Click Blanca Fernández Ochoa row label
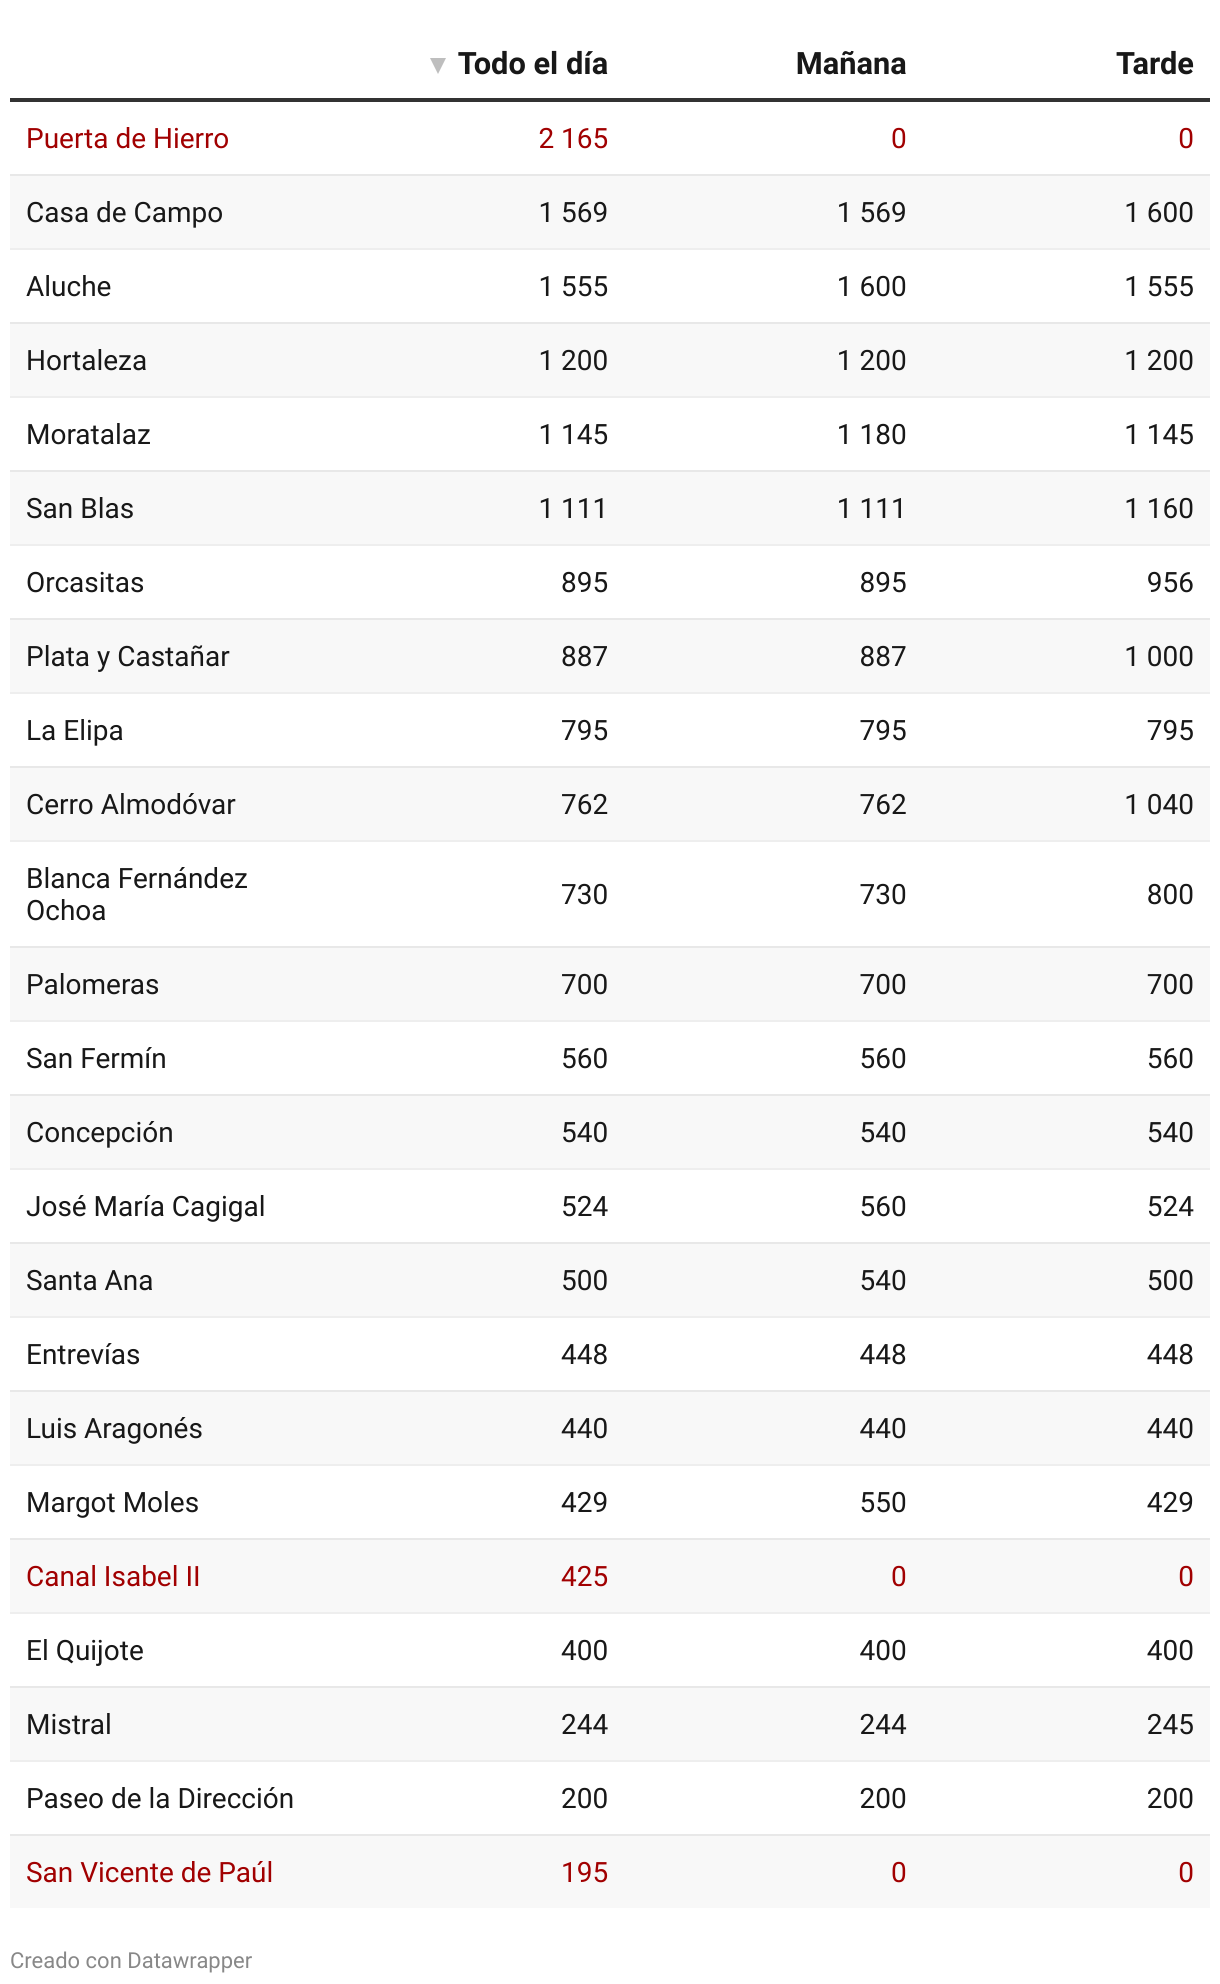This screenshot has height=1984, width=1220. (136, 894)
